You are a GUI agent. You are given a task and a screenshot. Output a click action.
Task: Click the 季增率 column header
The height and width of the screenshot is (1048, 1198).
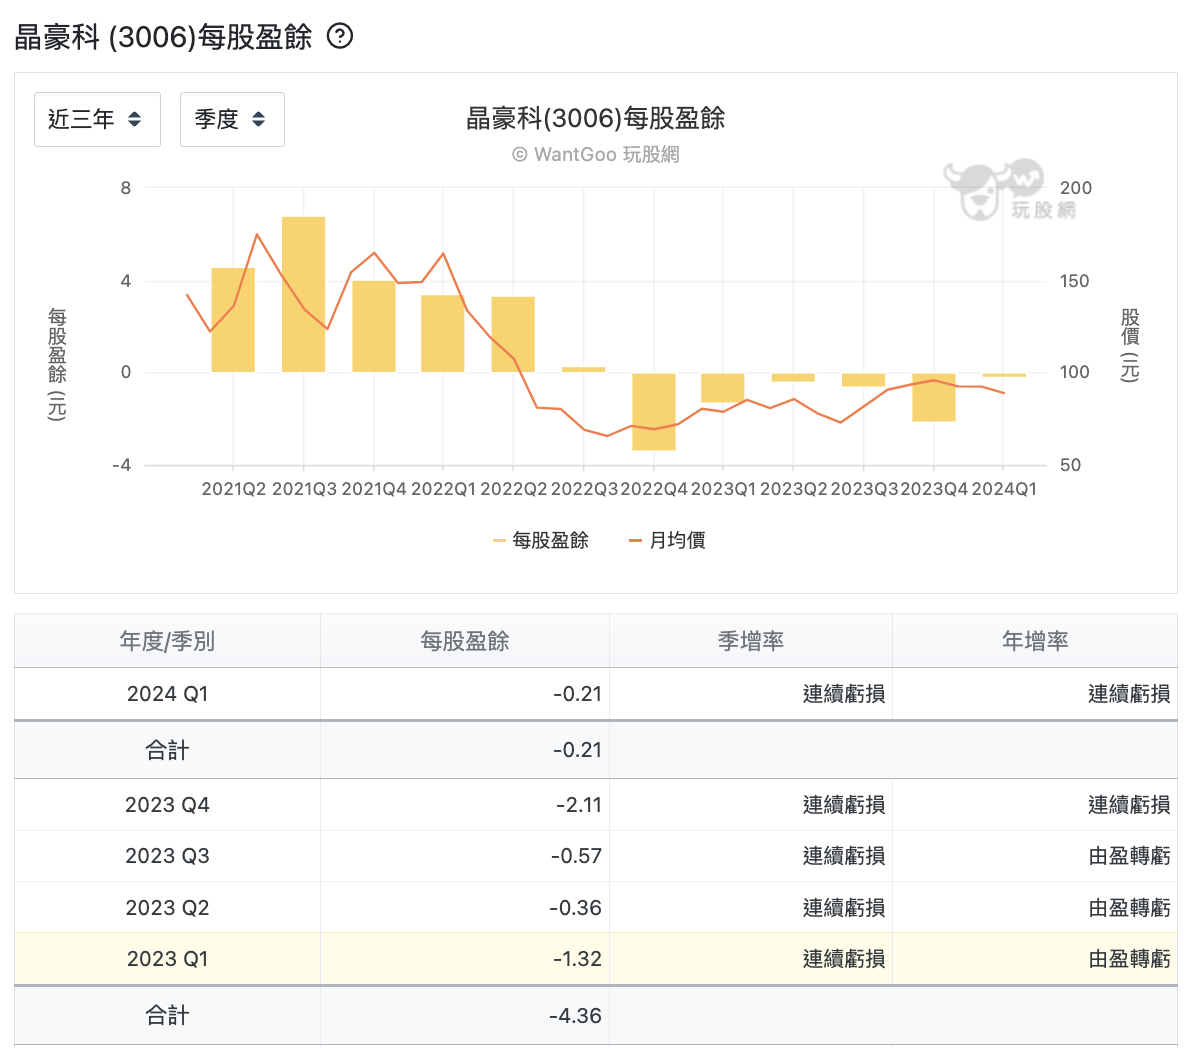pyautogui.click(x=750, y=641)
